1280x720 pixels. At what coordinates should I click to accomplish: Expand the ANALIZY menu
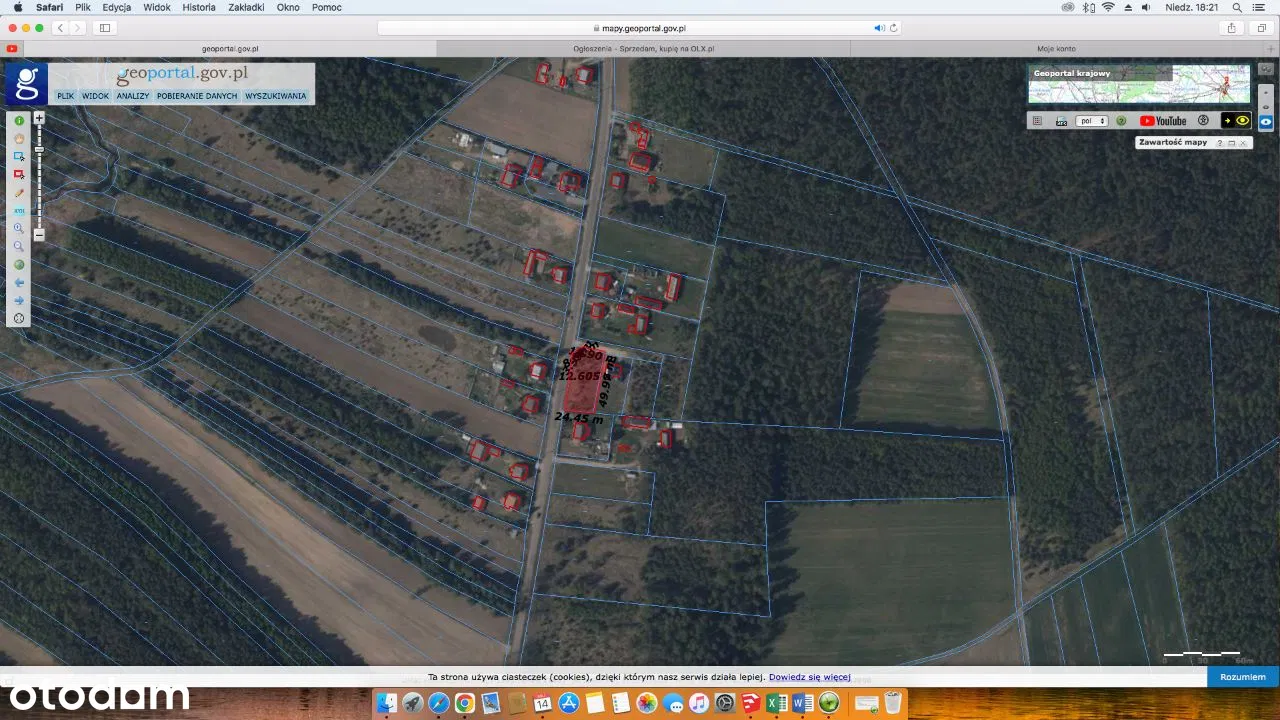[132, 96]
